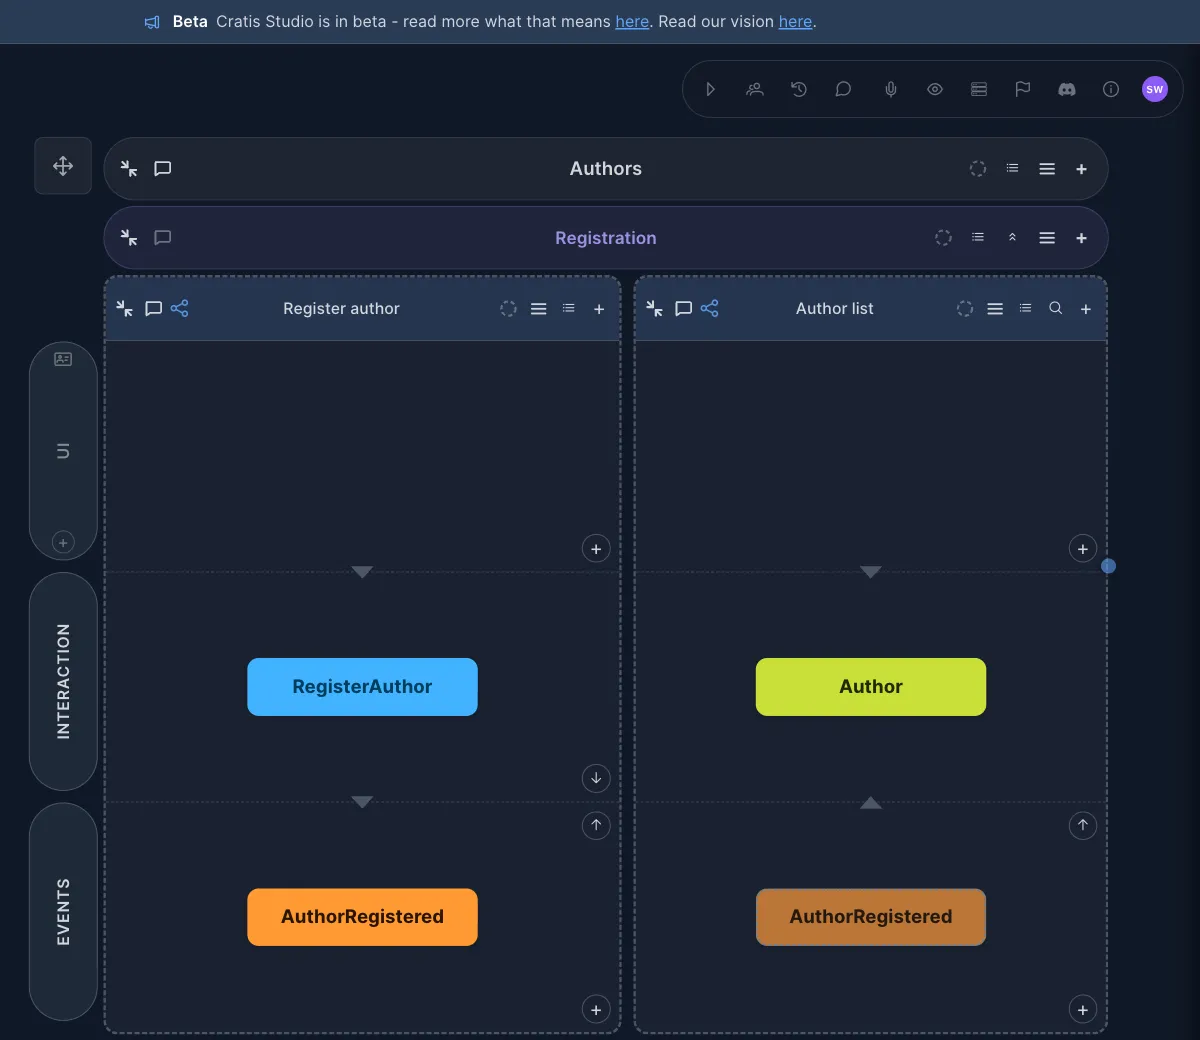Click the flag icon in the toolbar
The height and width of the screenshot is (1040, 1200).
pyautogui.click(x=1023, y=89)
